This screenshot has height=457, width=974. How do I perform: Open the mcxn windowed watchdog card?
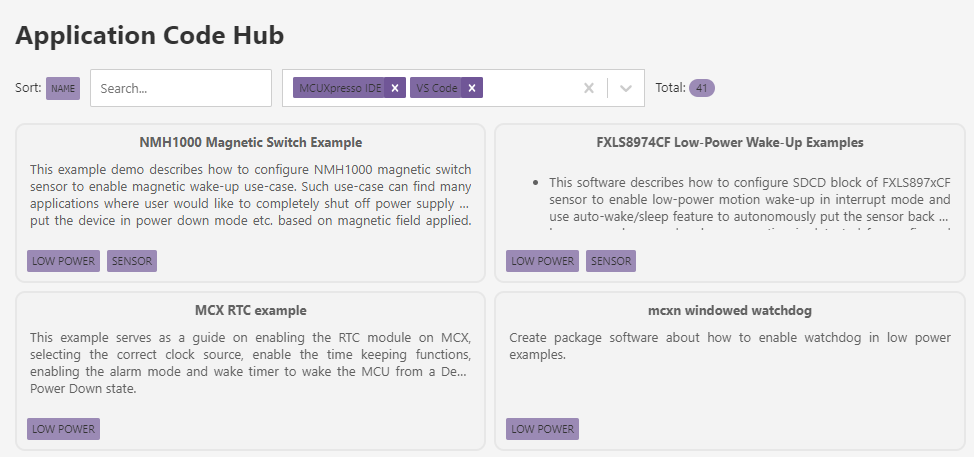[729, 310]
